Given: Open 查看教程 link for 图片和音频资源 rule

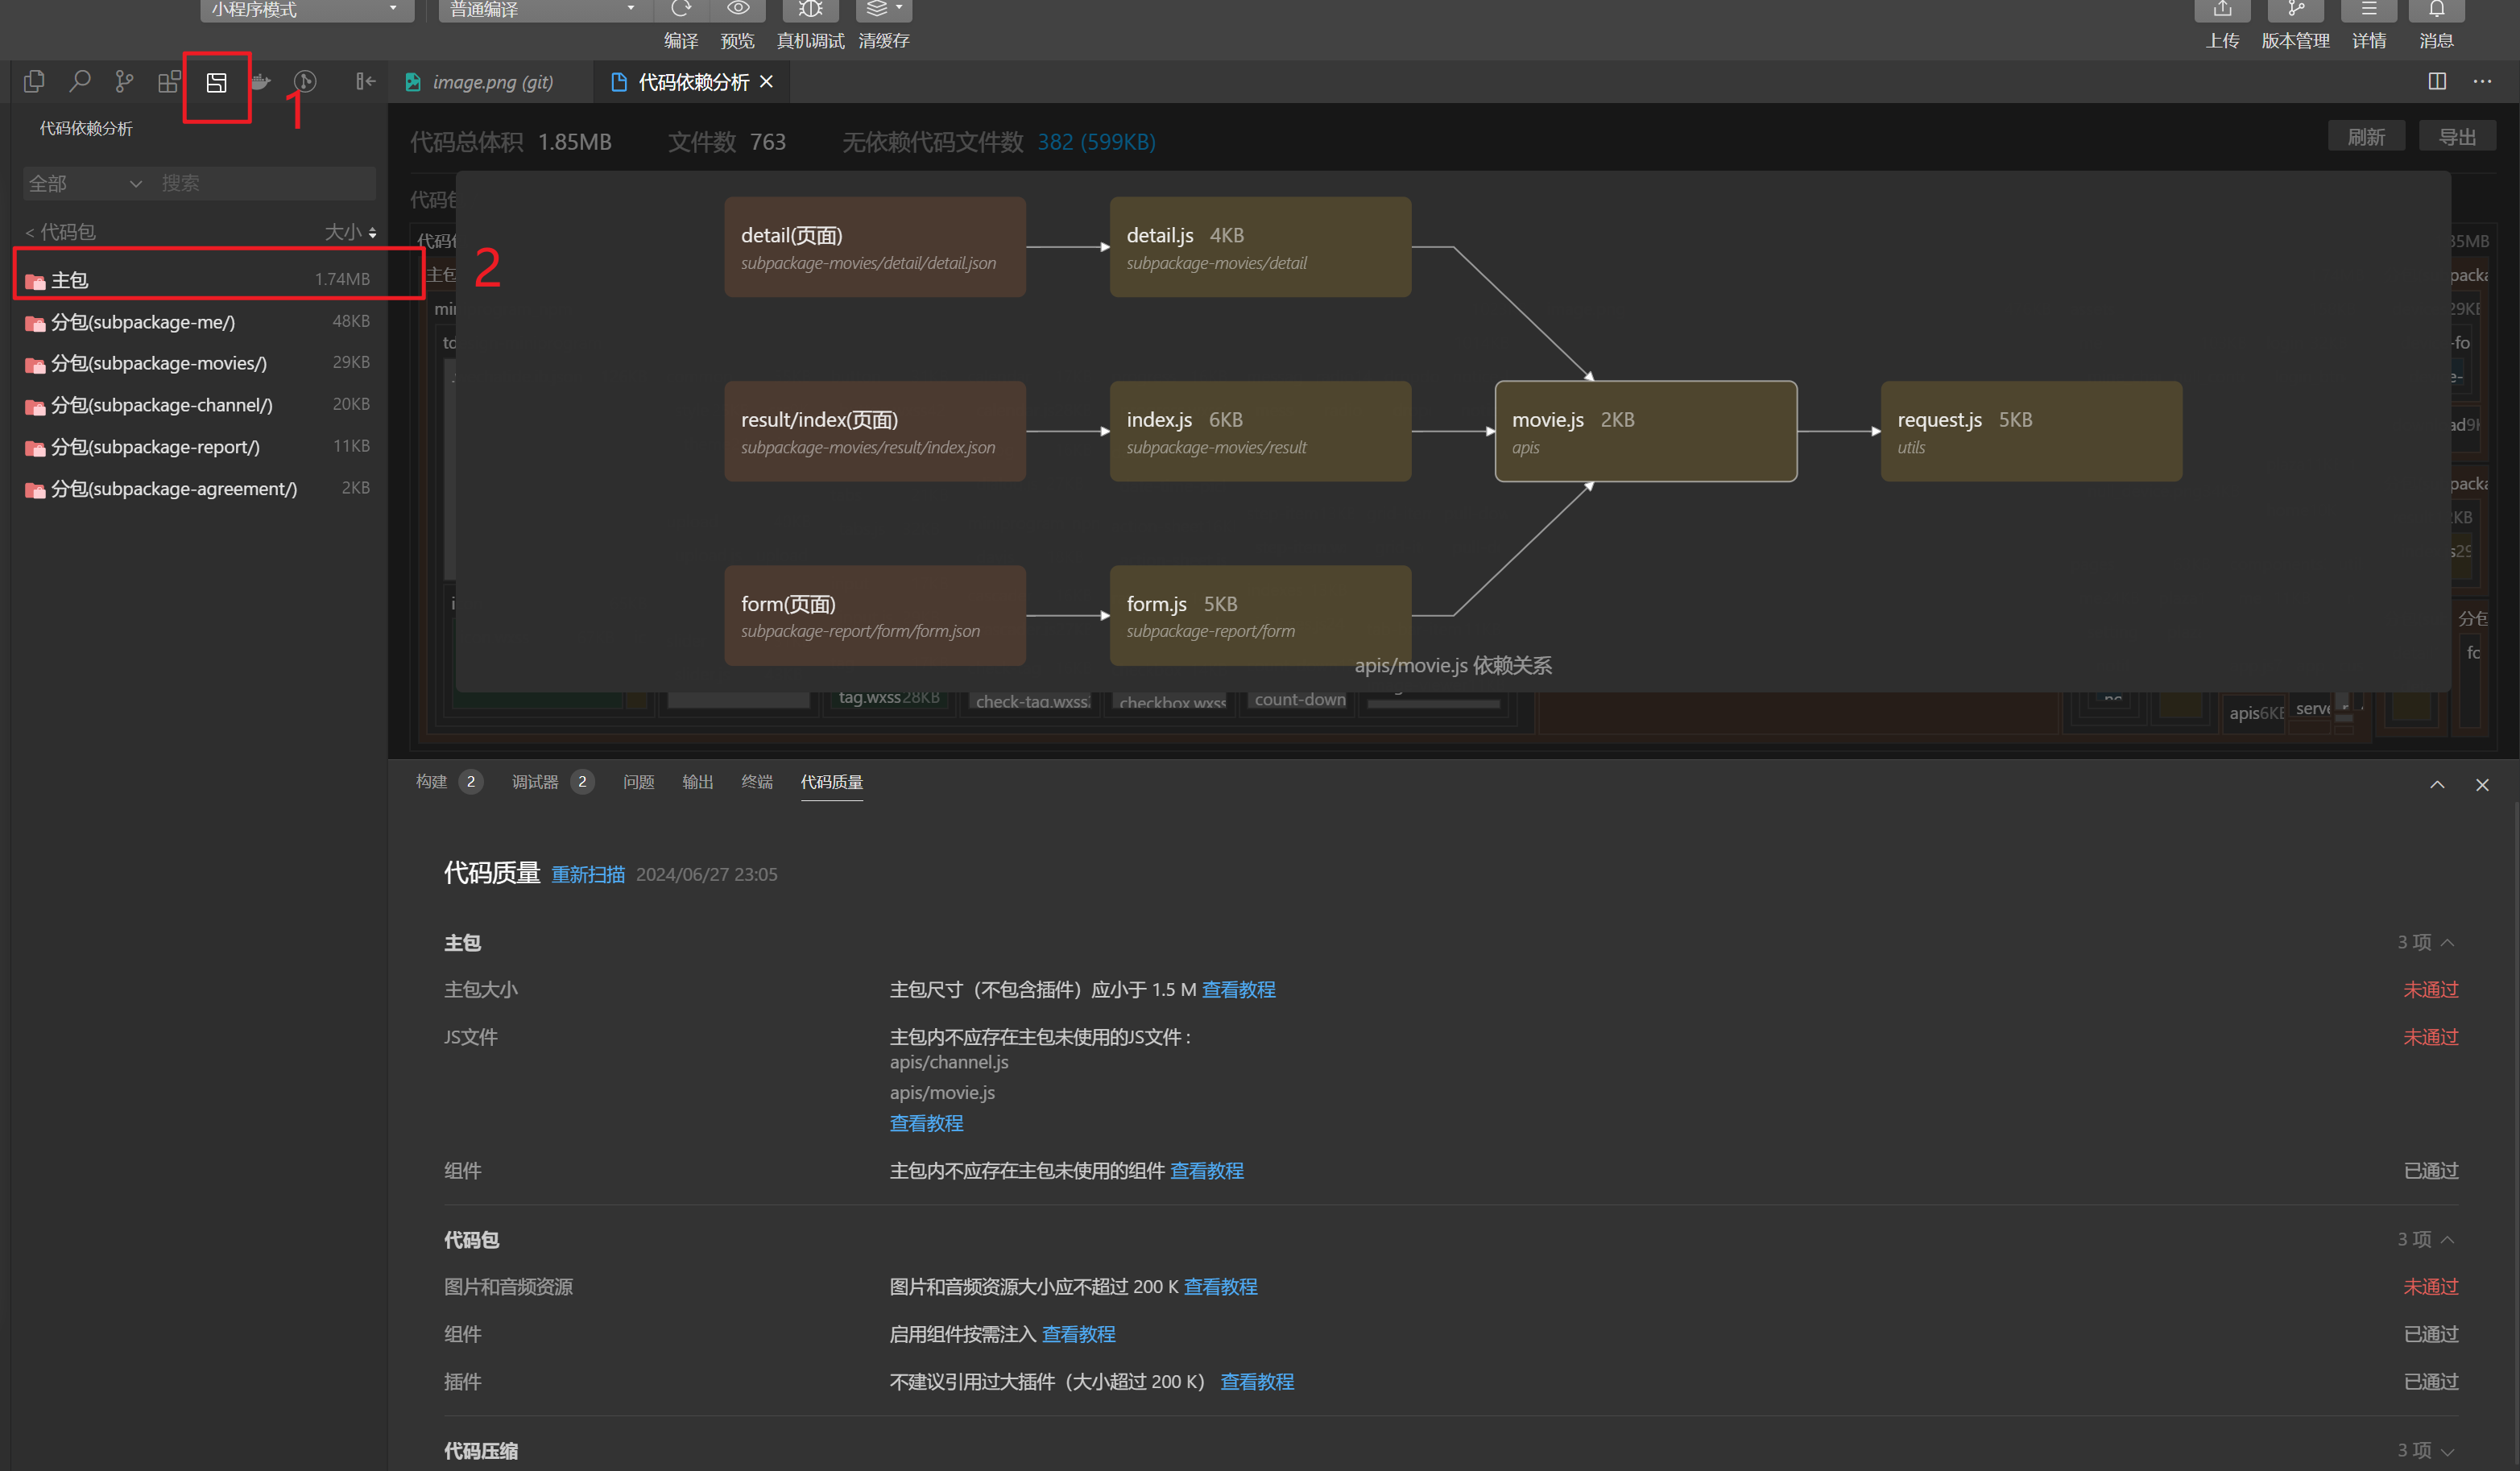Looking at the screenshot, I should (1220, 1286).
